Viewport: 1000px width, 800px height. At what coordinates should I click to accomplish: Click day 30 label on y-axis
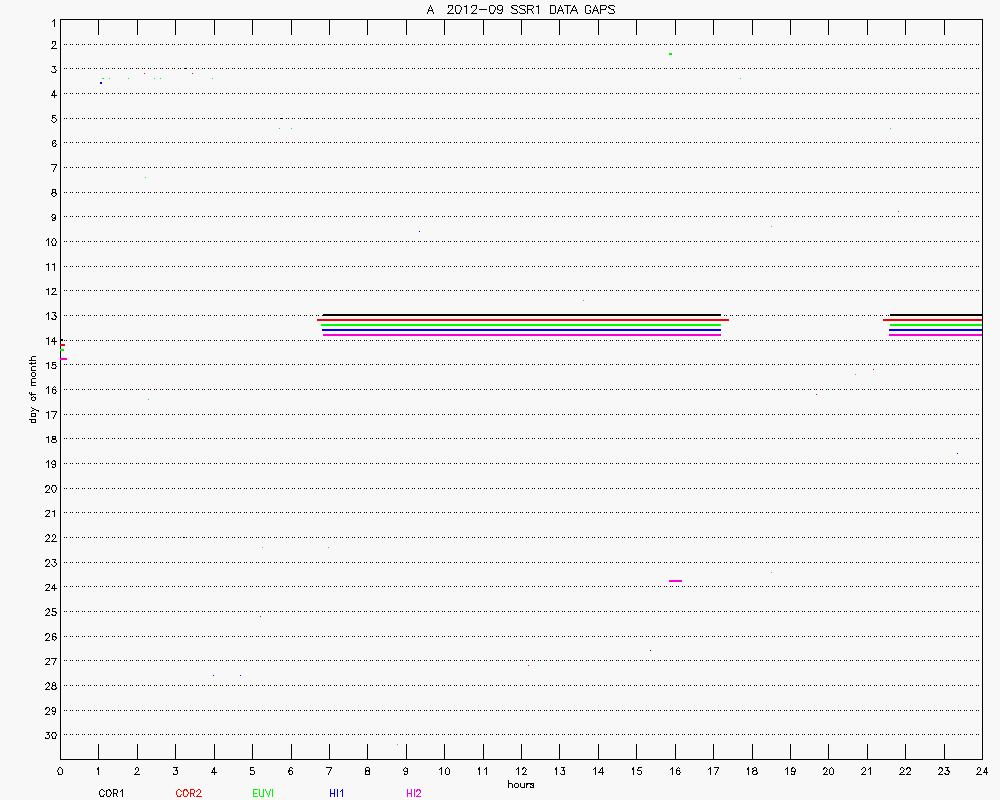pos(49,735)
